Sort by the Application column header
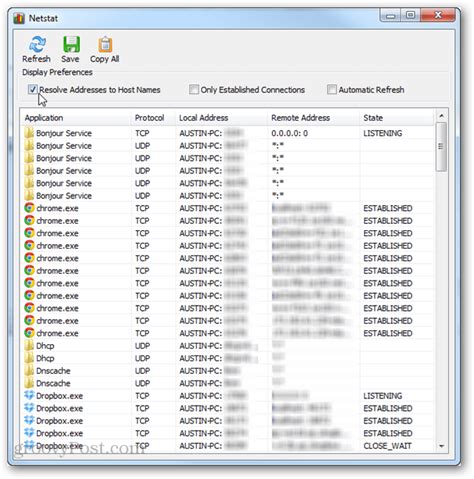 76,118
